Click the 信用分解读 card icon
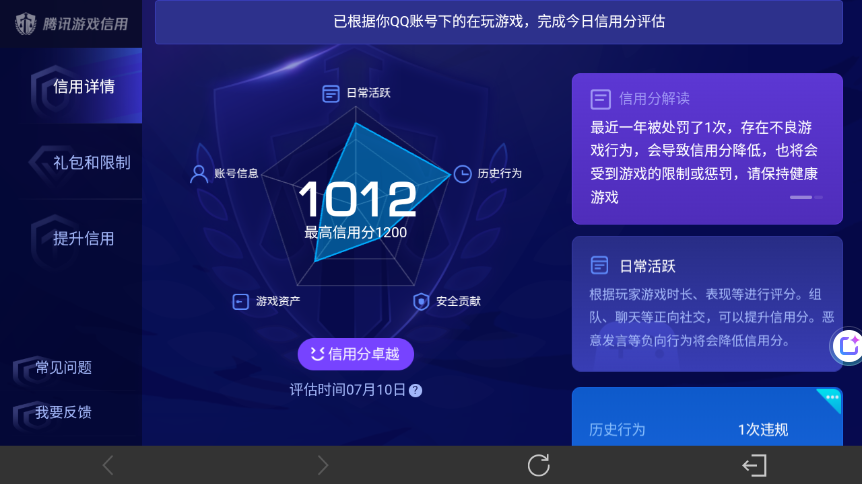This screenshot has width=862, height=484. click(600, 99)
